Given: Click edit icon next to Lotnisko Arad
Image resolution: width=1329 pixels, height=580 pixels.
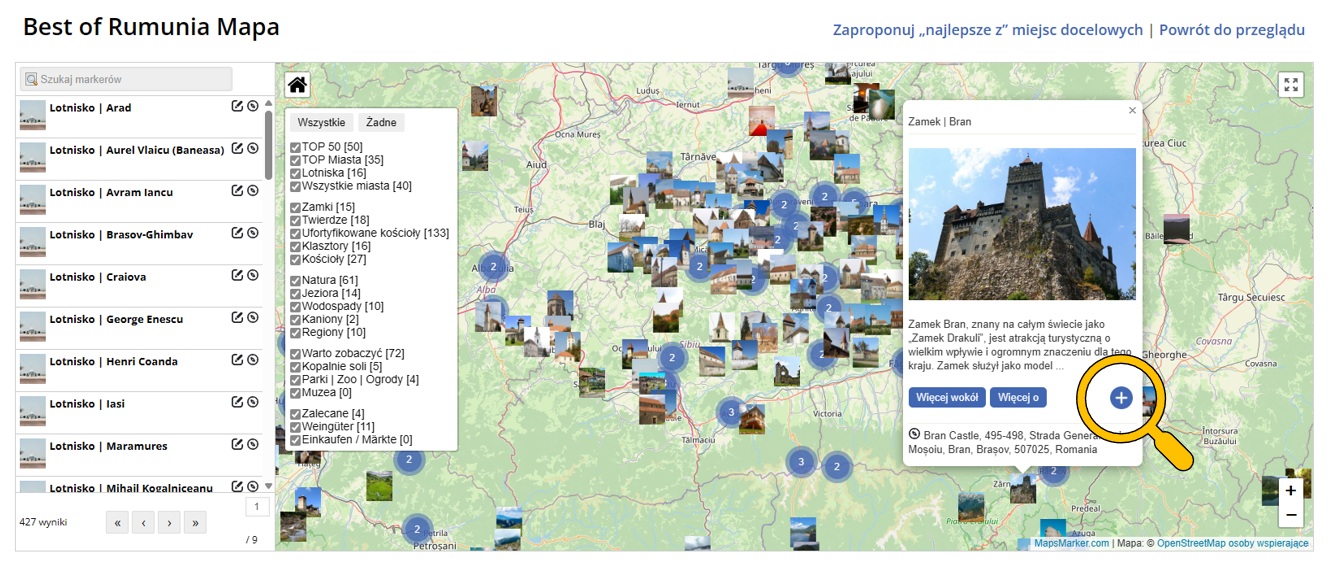Looking at the screenshot, I should pos(237,106).
